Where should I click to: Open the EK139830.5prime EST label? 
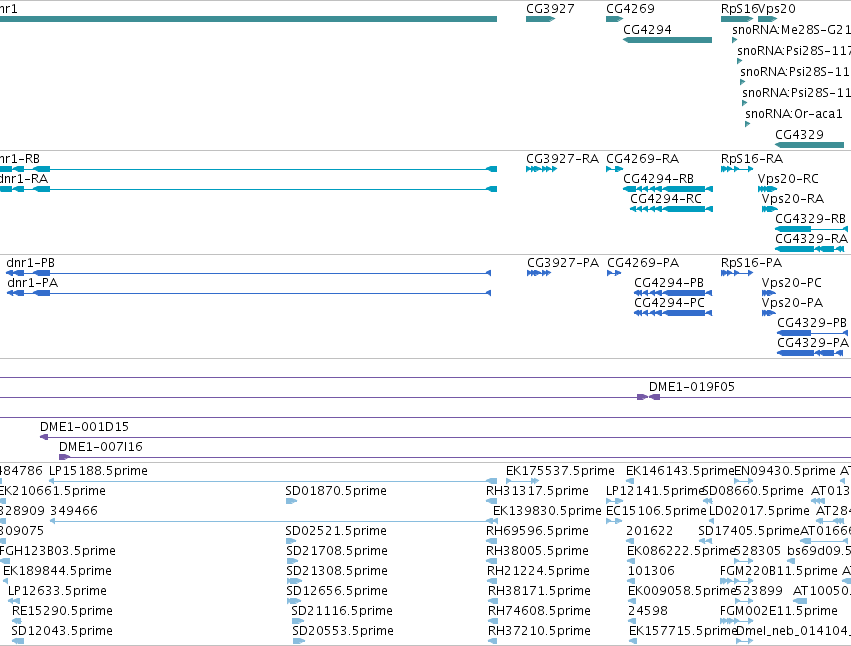click(x=547, y=511)
